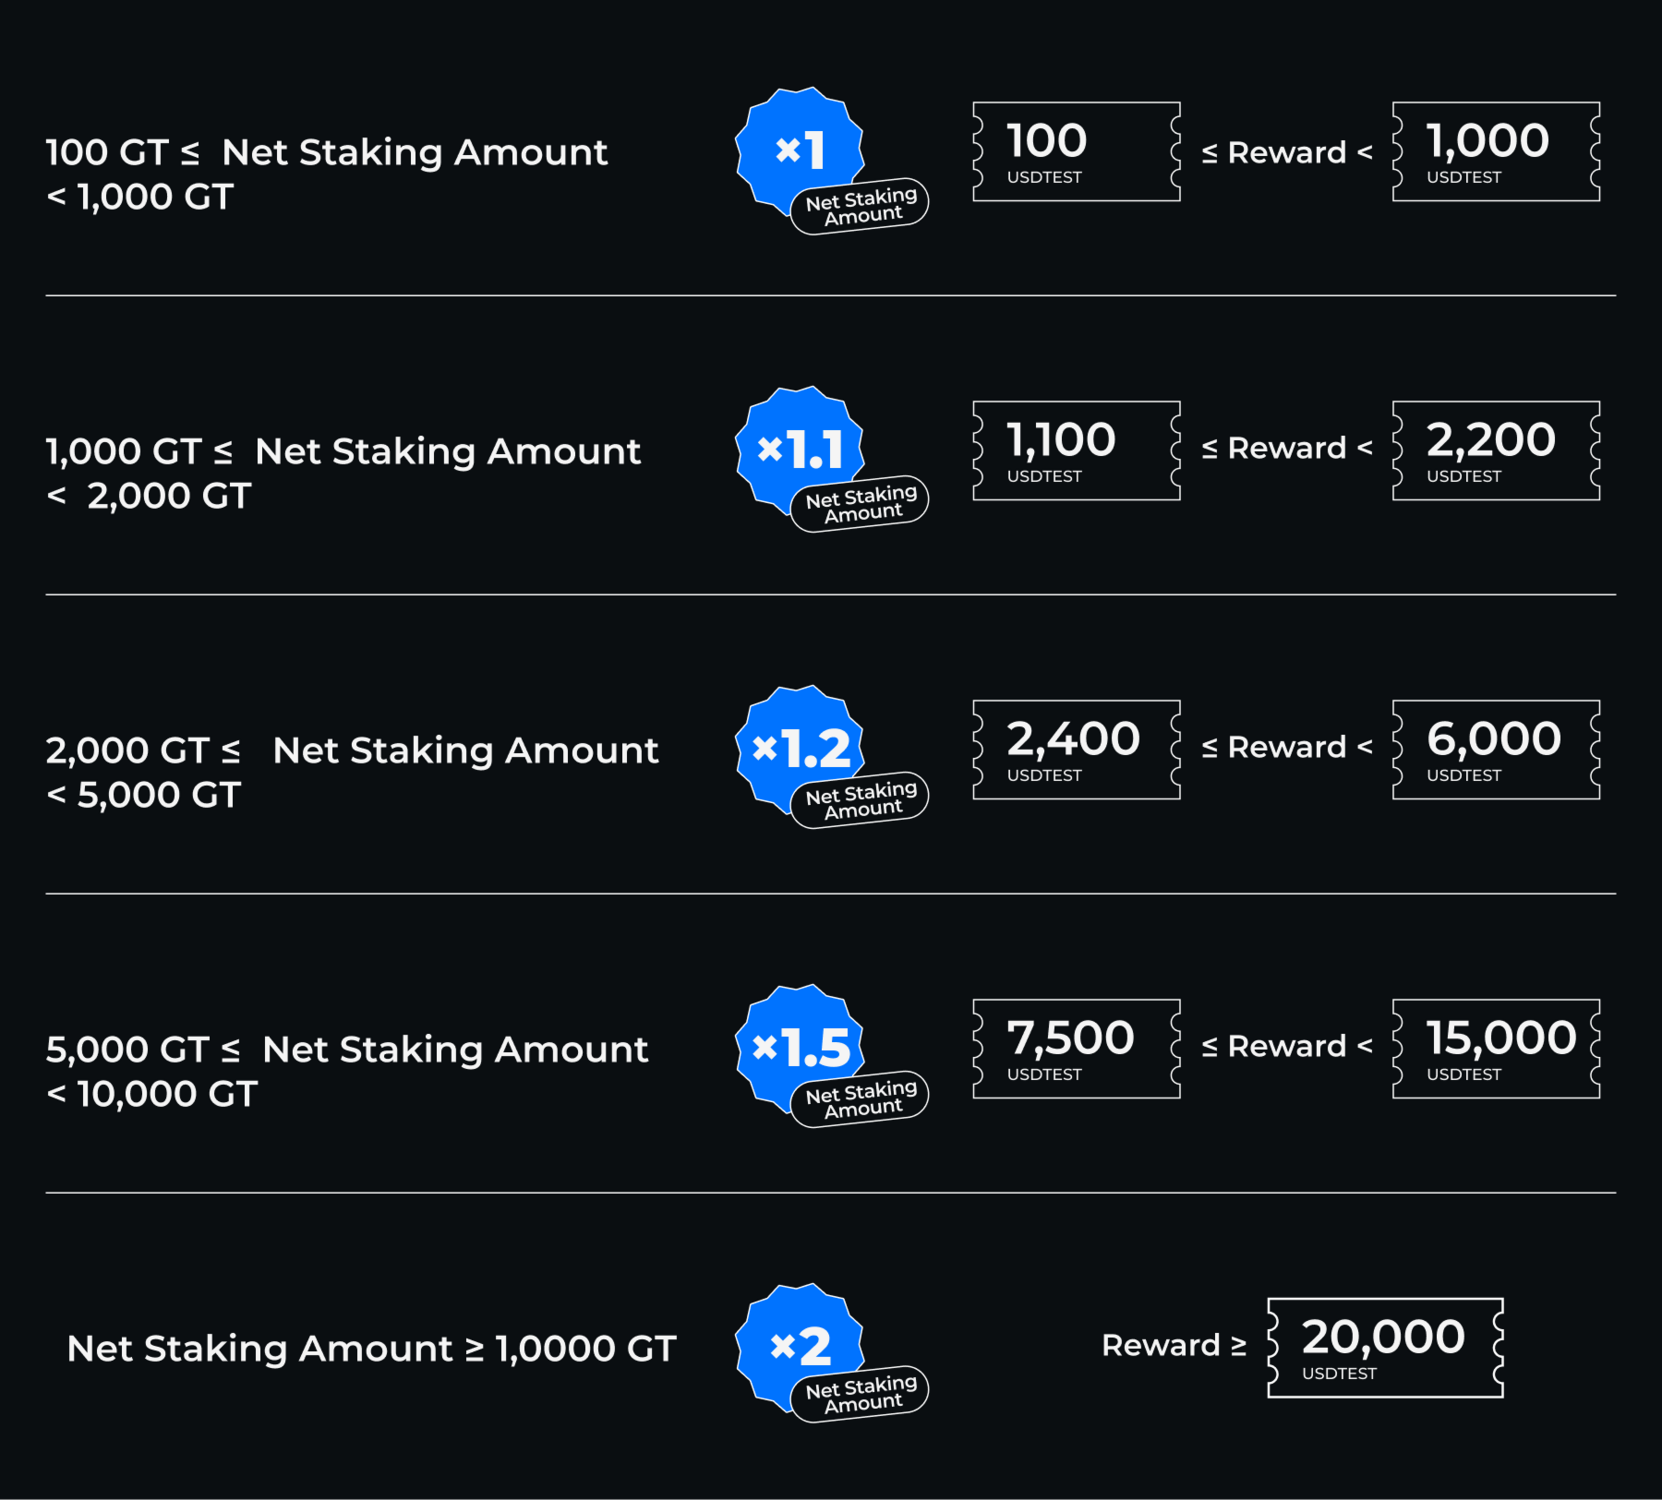Click the blue ×1.2 multiplier badge

(800, 748)
